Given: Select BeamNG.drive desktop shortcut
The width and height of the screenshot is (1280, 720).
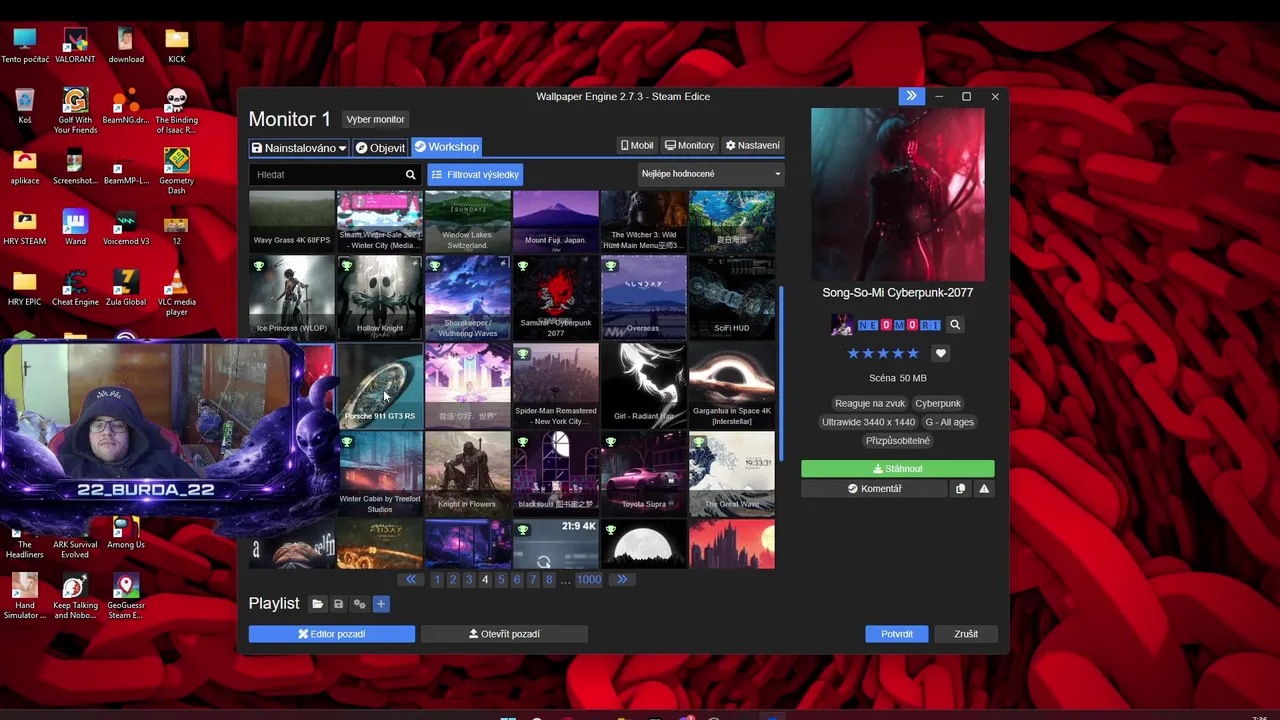Looking at the screenshot, I should coord(126,105).
